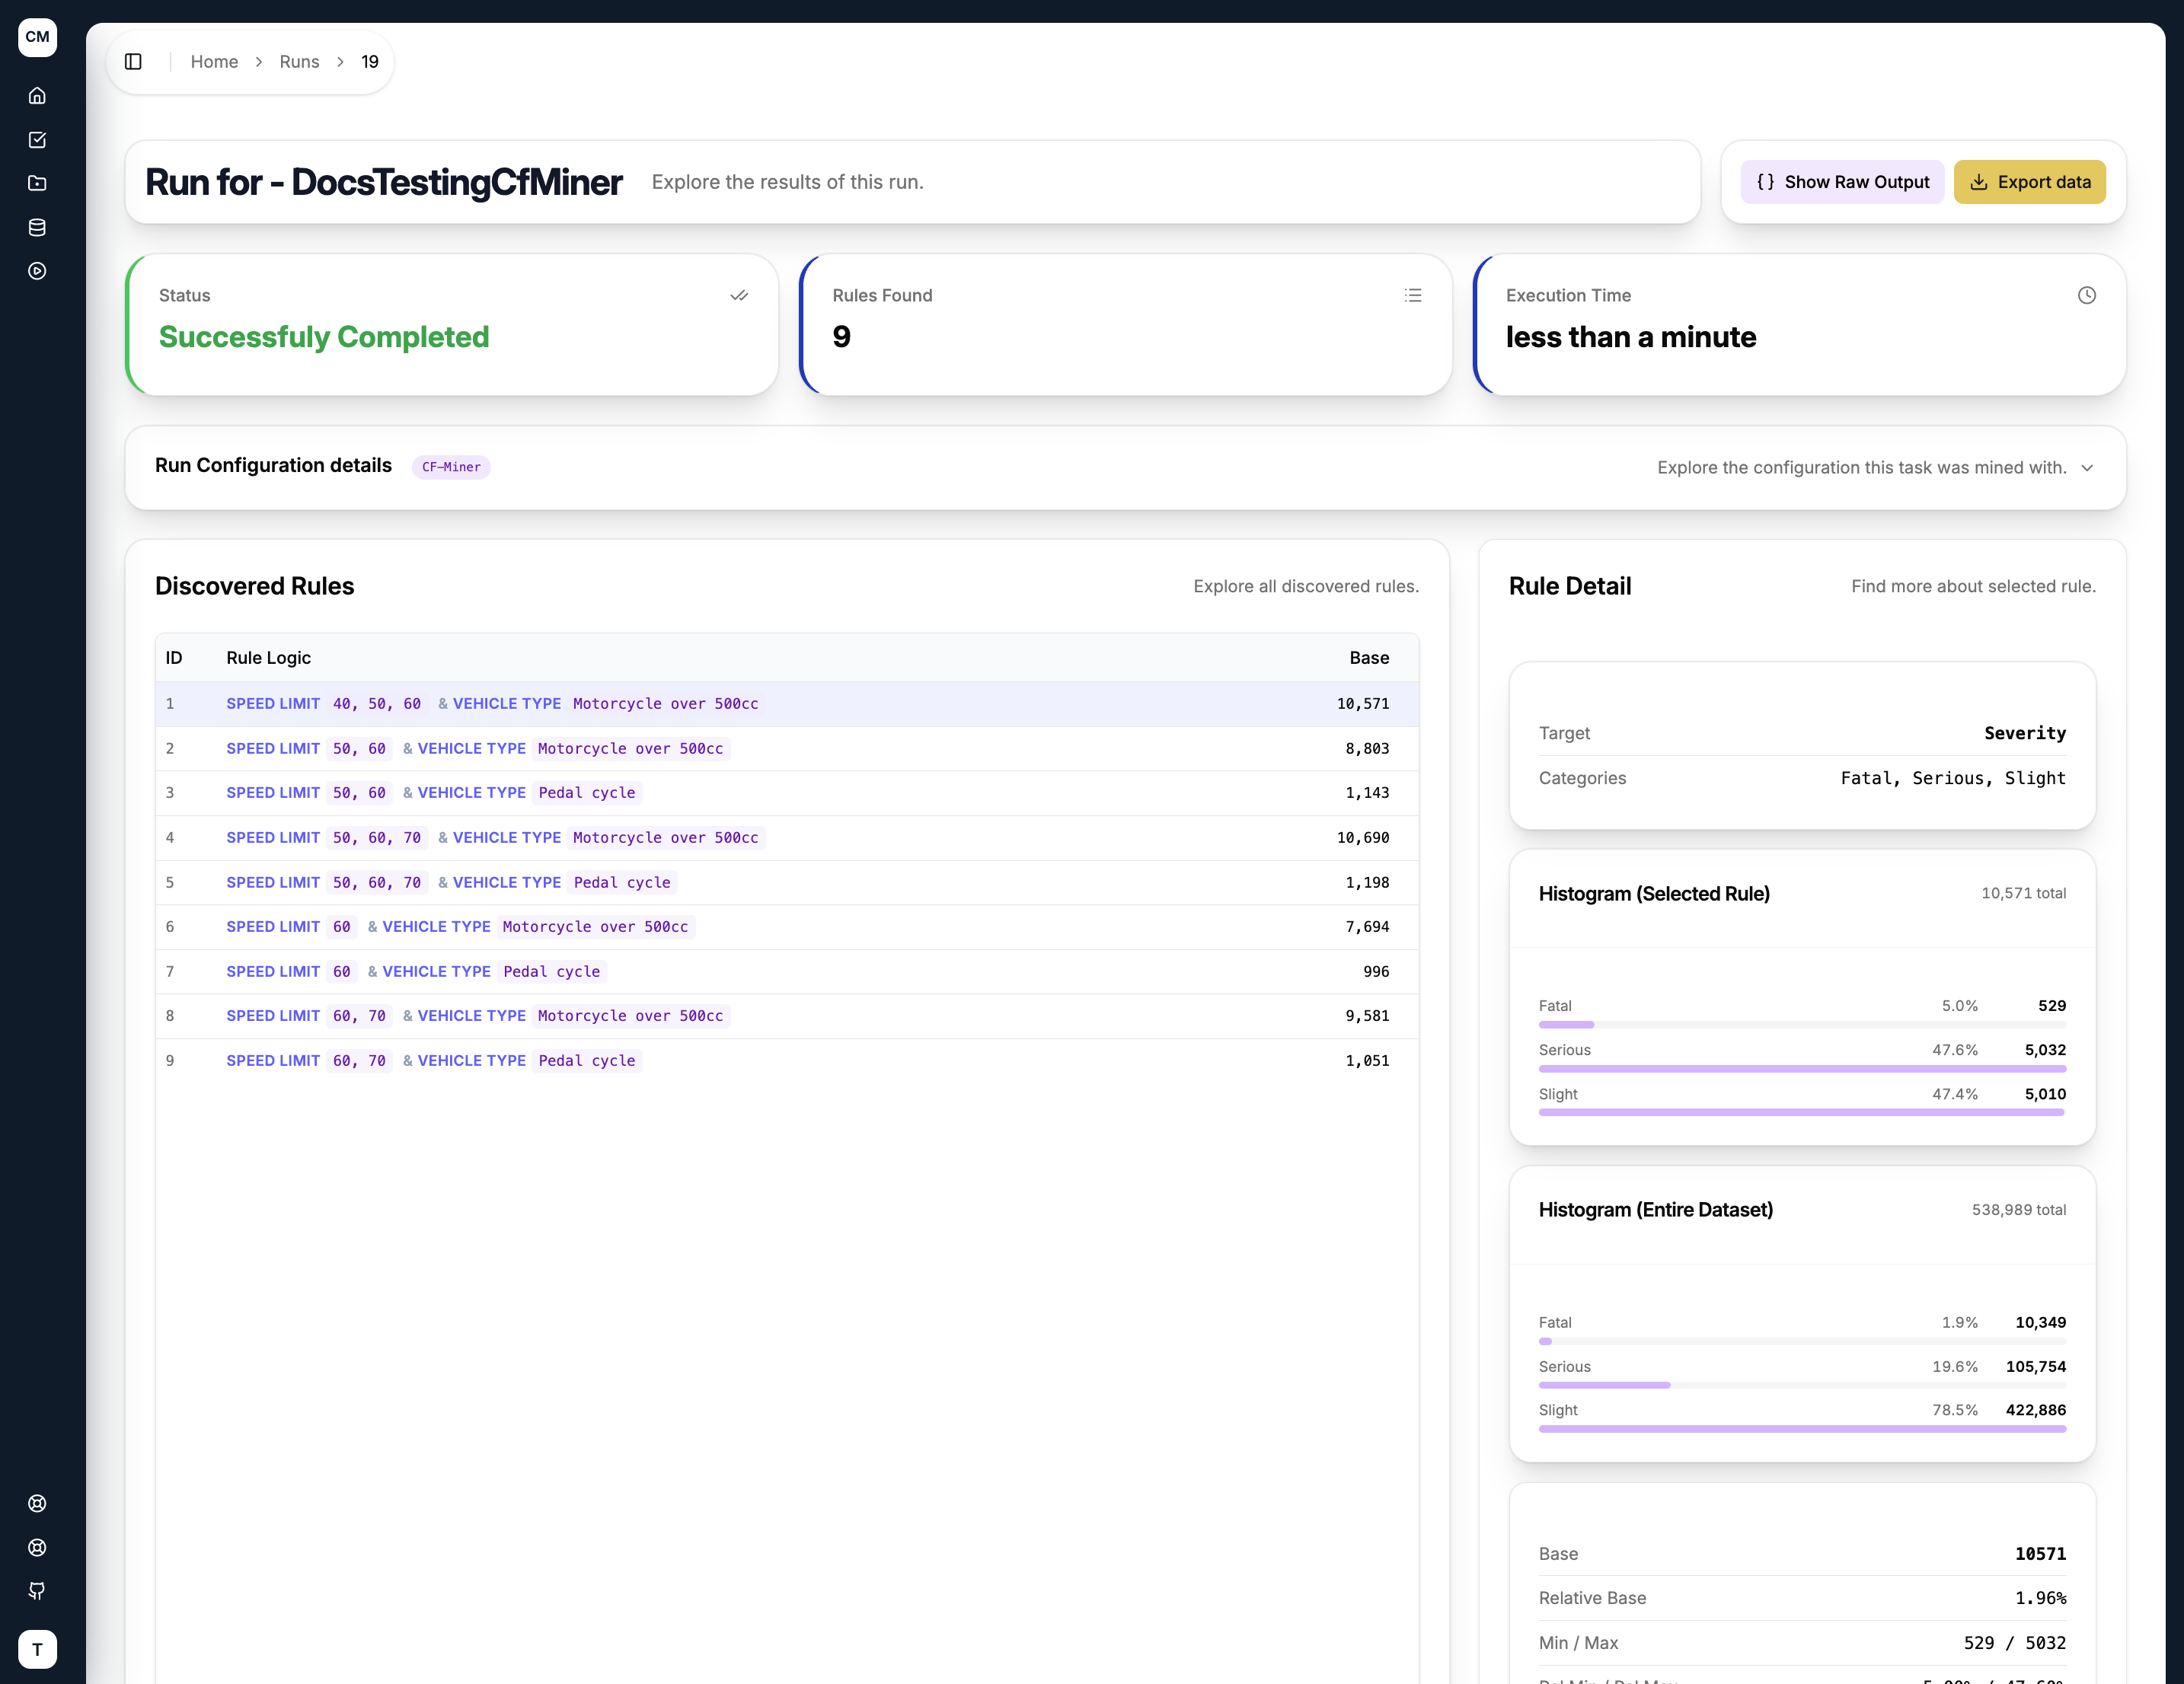Open the folder sidebar icon
This screenshot has width=2184, height=1684.
click(37, 183)
